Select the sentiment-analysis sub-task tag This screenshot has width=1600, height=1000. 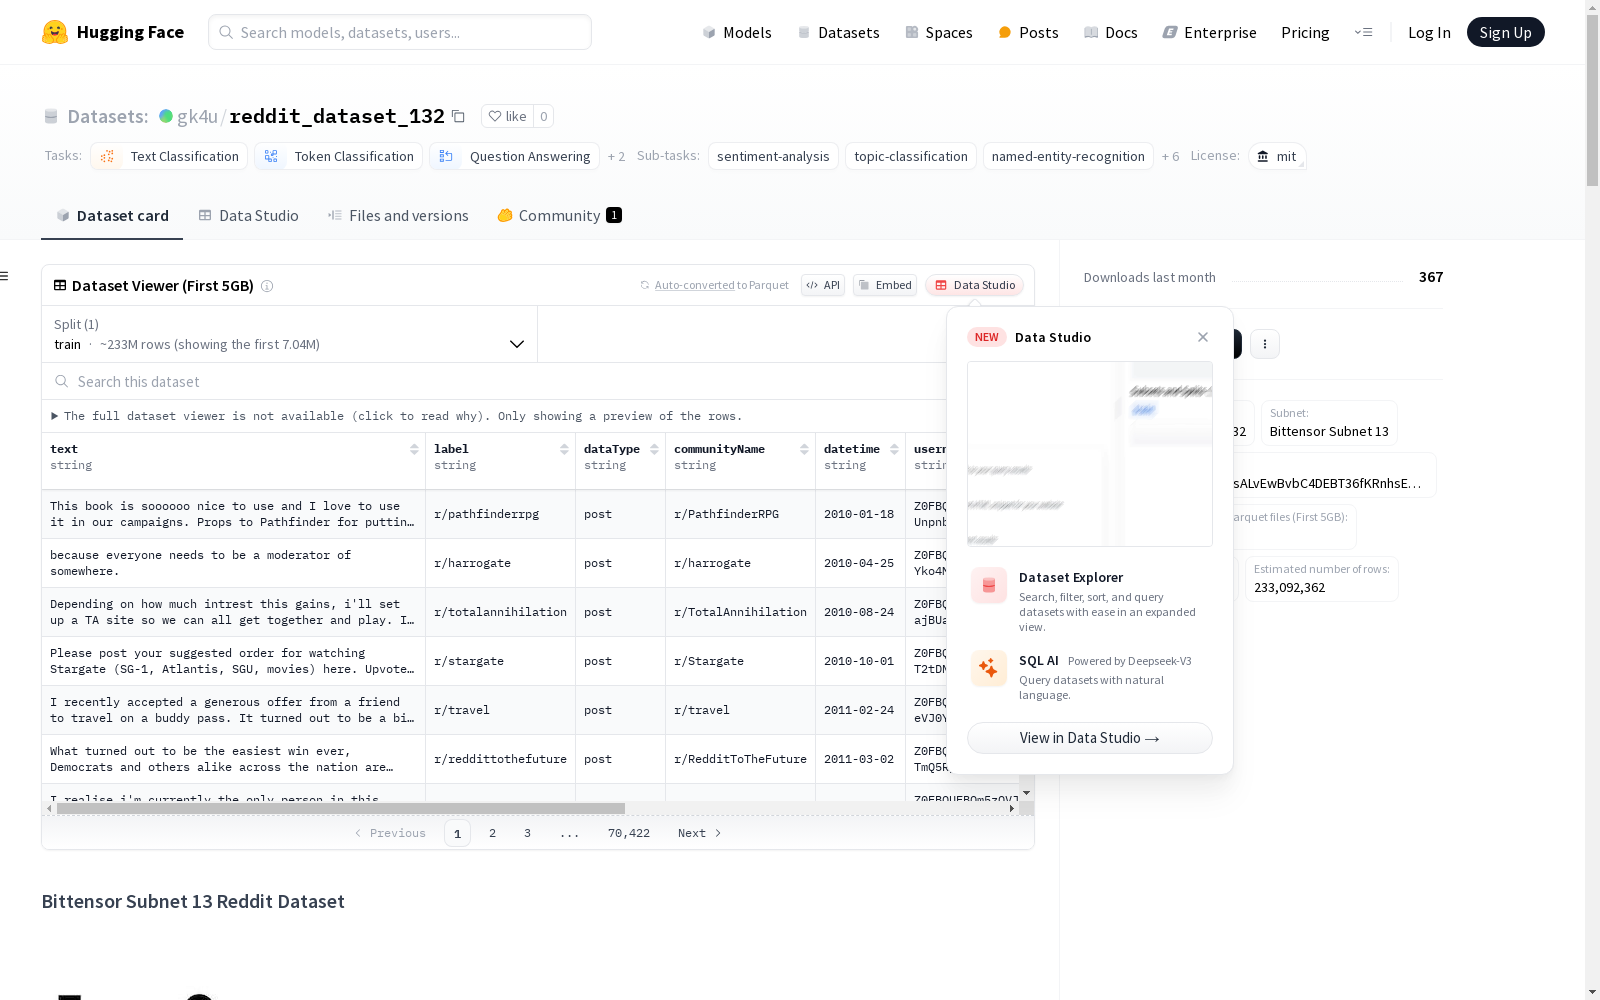pyautogui.click(x=773, y=156)
